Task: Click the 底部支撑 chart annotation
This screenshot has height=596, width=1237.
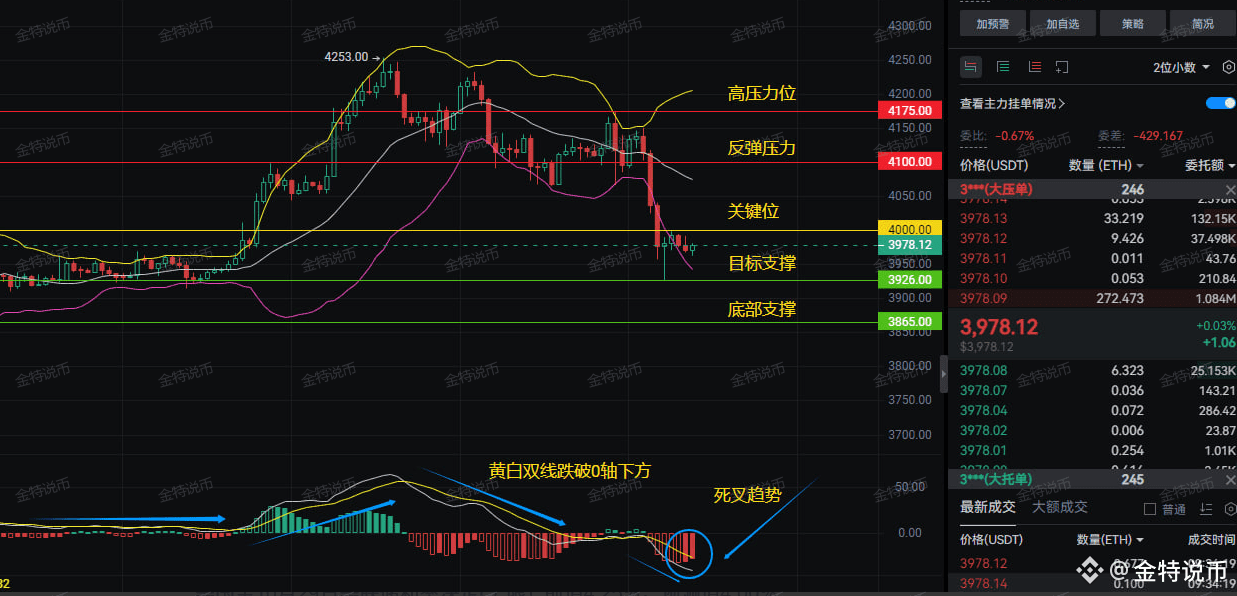Action: pyautogui.click(x=762, y=310)
